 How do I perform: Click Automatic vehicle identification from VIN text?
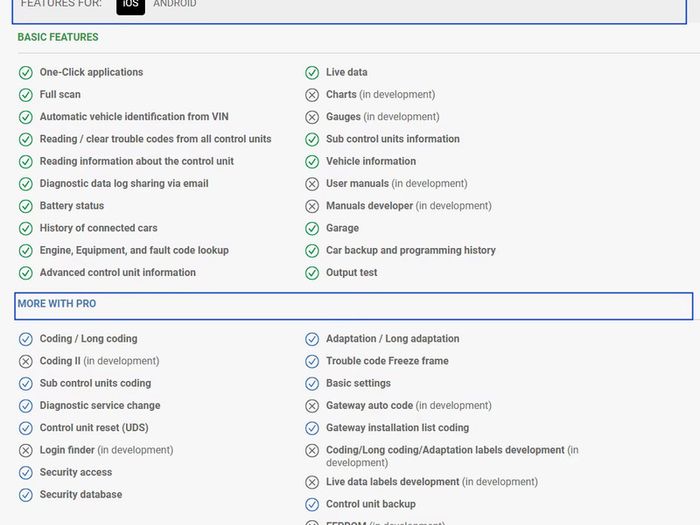134,117
